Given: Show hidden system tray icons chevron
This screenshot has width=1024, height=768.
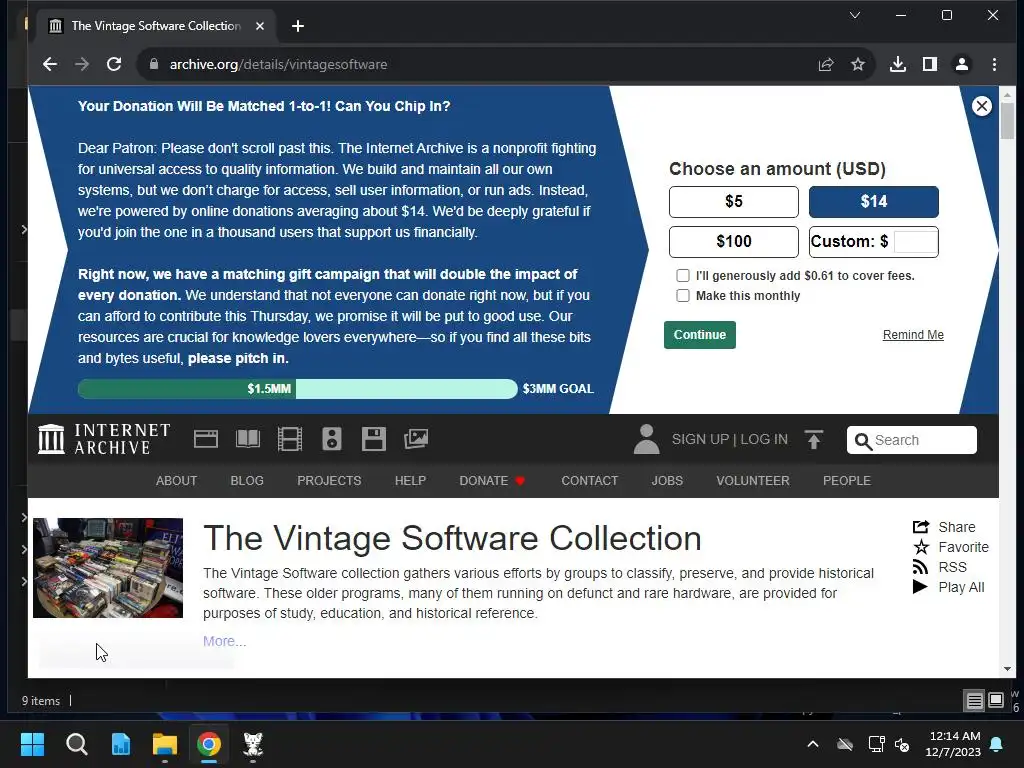Looking at the screenshot, I should tap(813, 744).
